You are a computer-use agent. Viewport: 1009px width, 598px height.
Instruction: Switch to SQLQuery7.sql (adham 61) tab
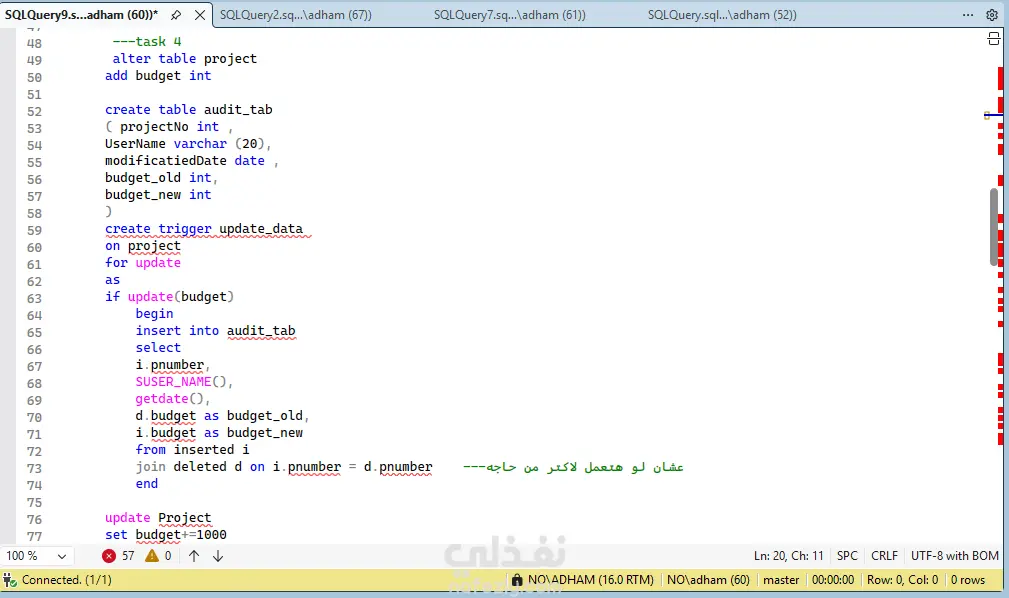(510, 15)
